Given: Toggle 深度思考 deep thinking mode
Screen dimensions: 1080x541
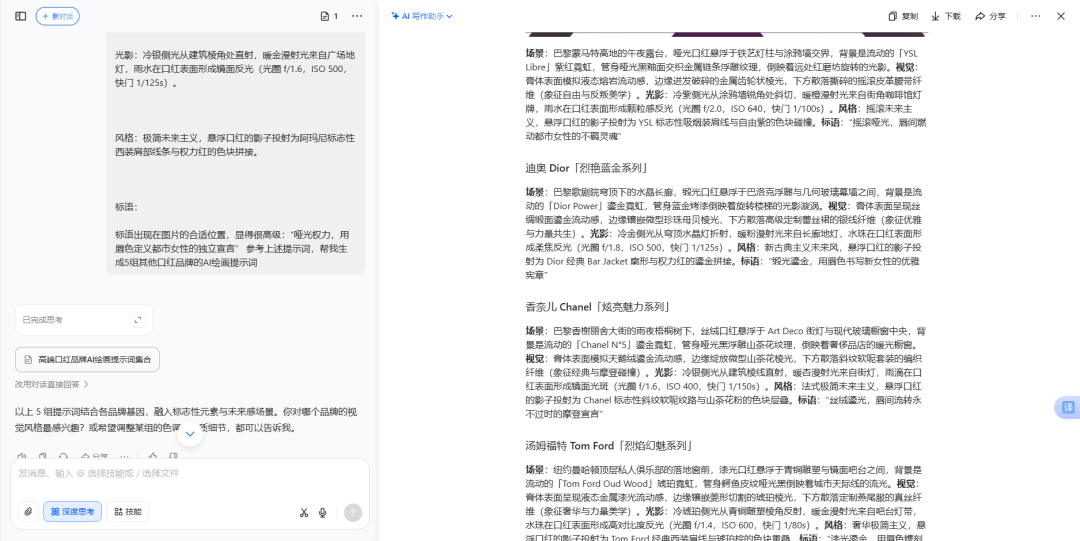Looking at the screenshot, I should [72, 511].
